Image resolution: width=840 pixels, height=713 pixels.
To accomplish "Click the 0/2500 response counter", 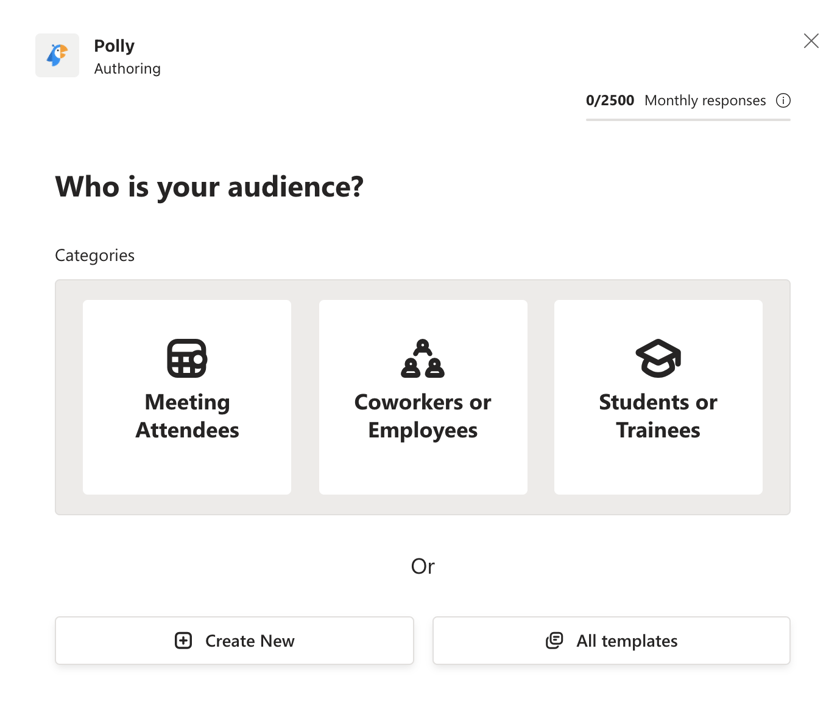I will tap(610, 100).
